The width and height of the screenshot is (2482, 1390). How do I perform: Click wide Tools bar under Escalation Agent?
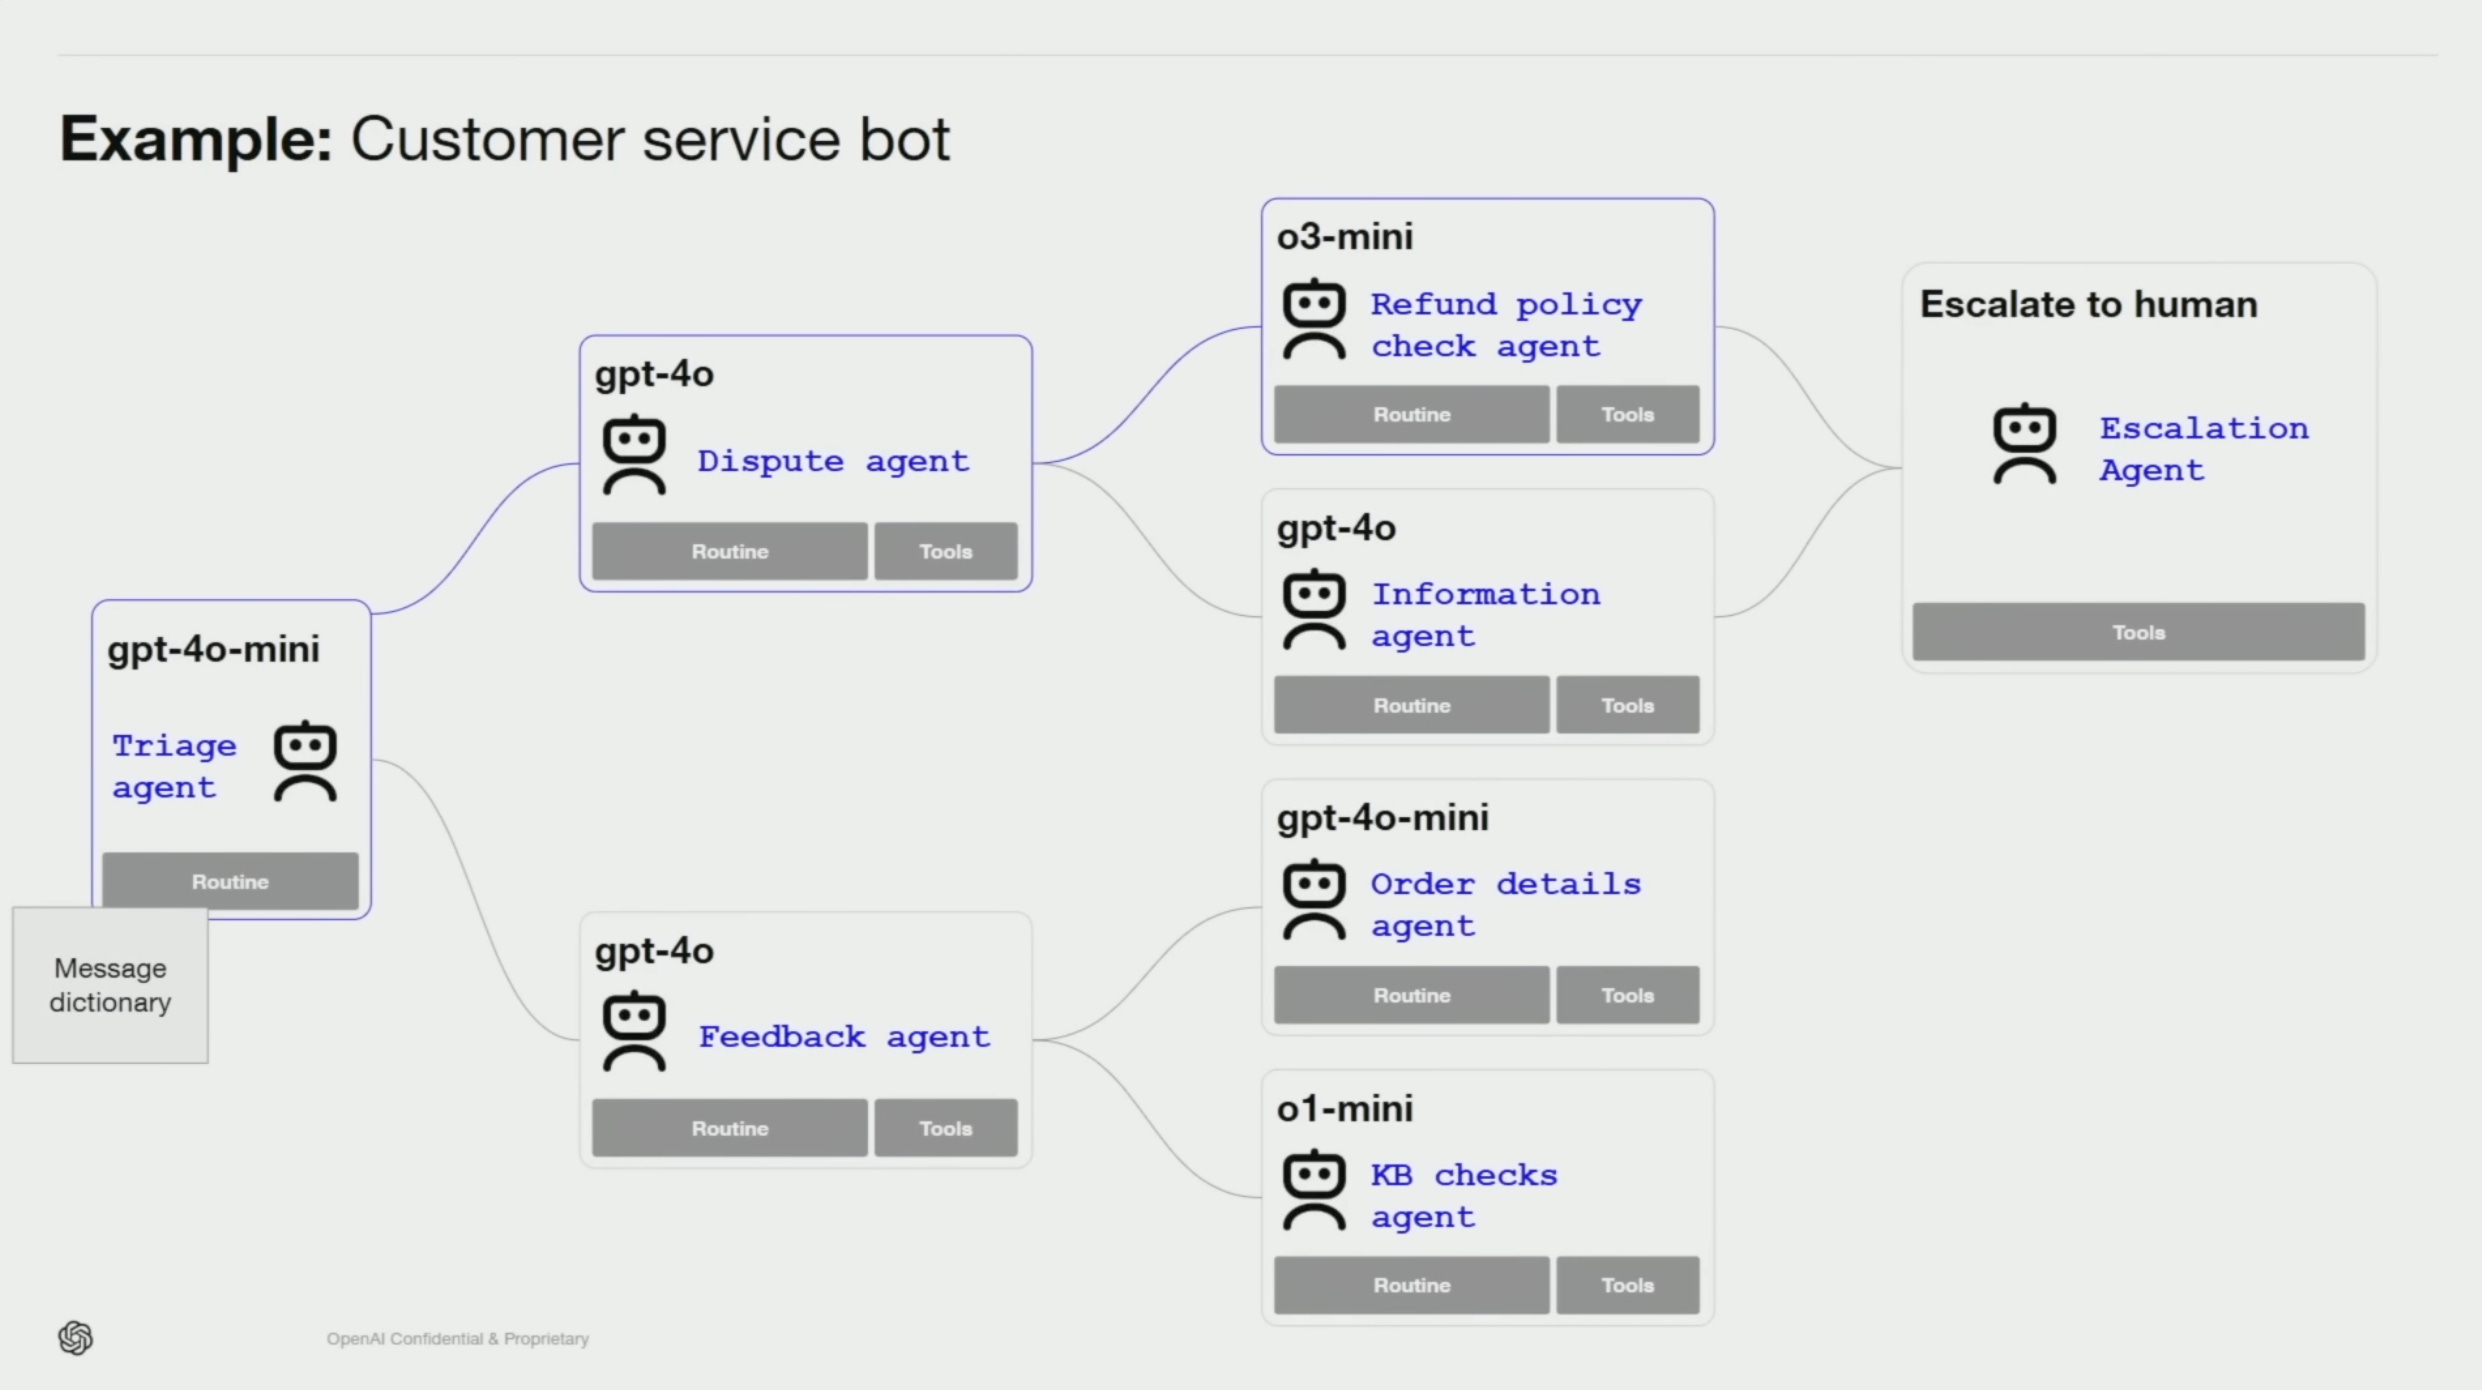click(x=2138, y=632)
